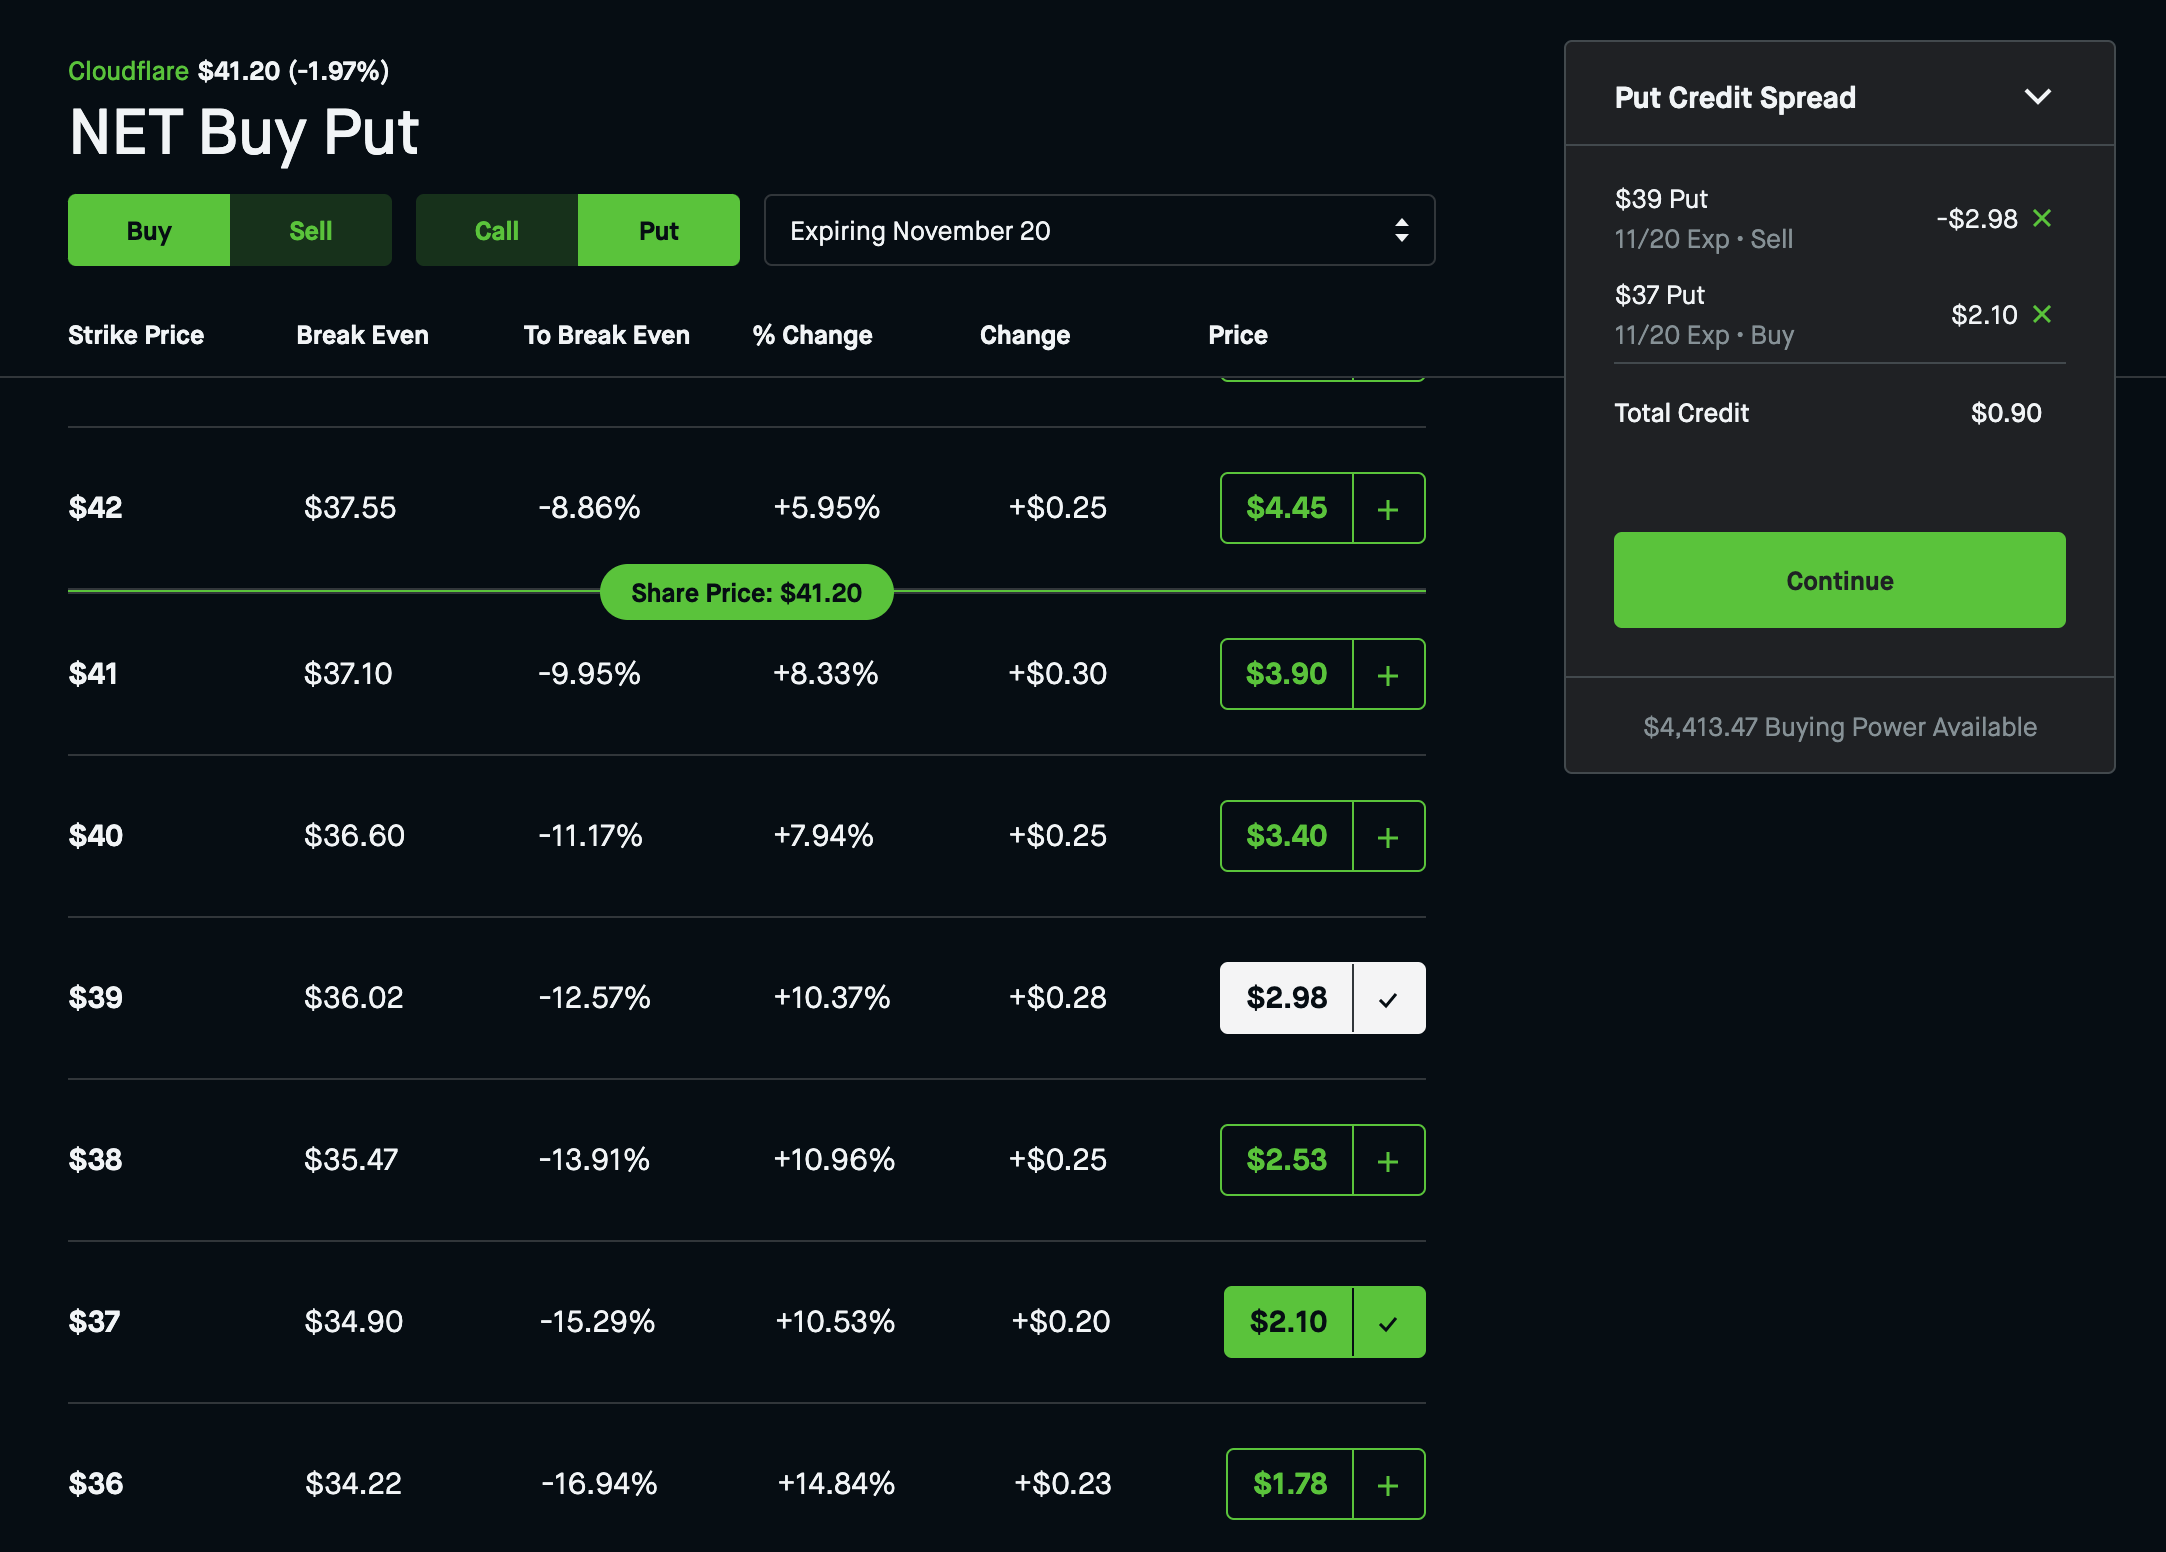Click the plus icon on $40 strike
Viewport: 2166px width, 1552px height.
coord(1387,835)
